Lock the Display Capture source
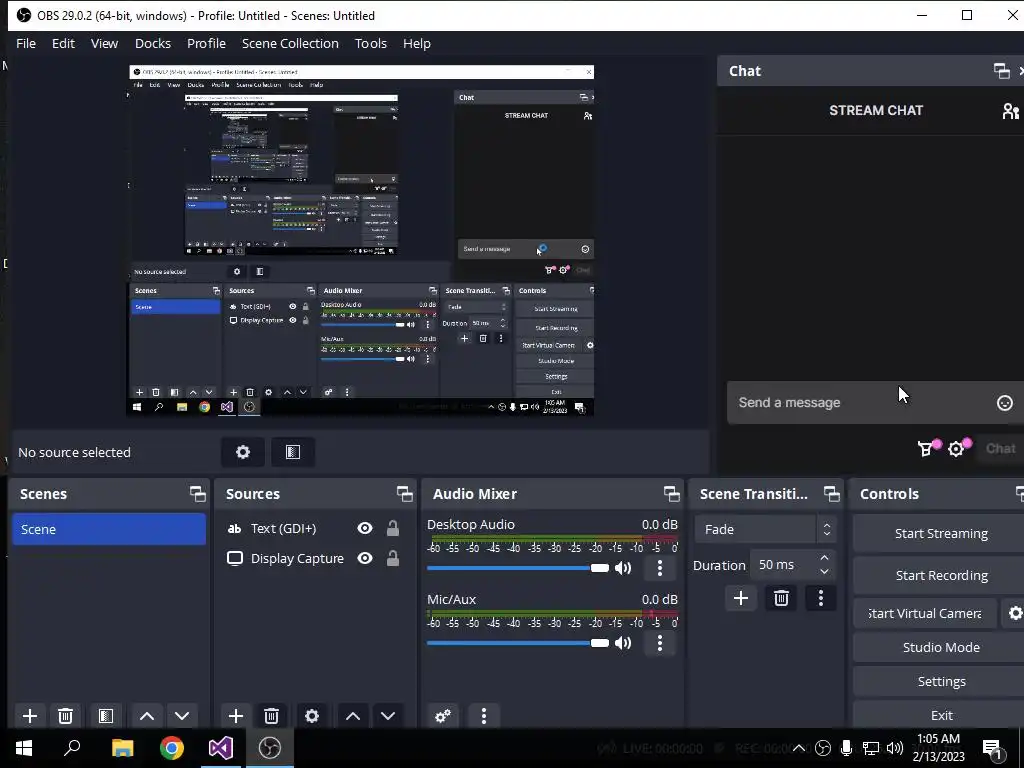The image size is (1024, 768). [392, 558]
